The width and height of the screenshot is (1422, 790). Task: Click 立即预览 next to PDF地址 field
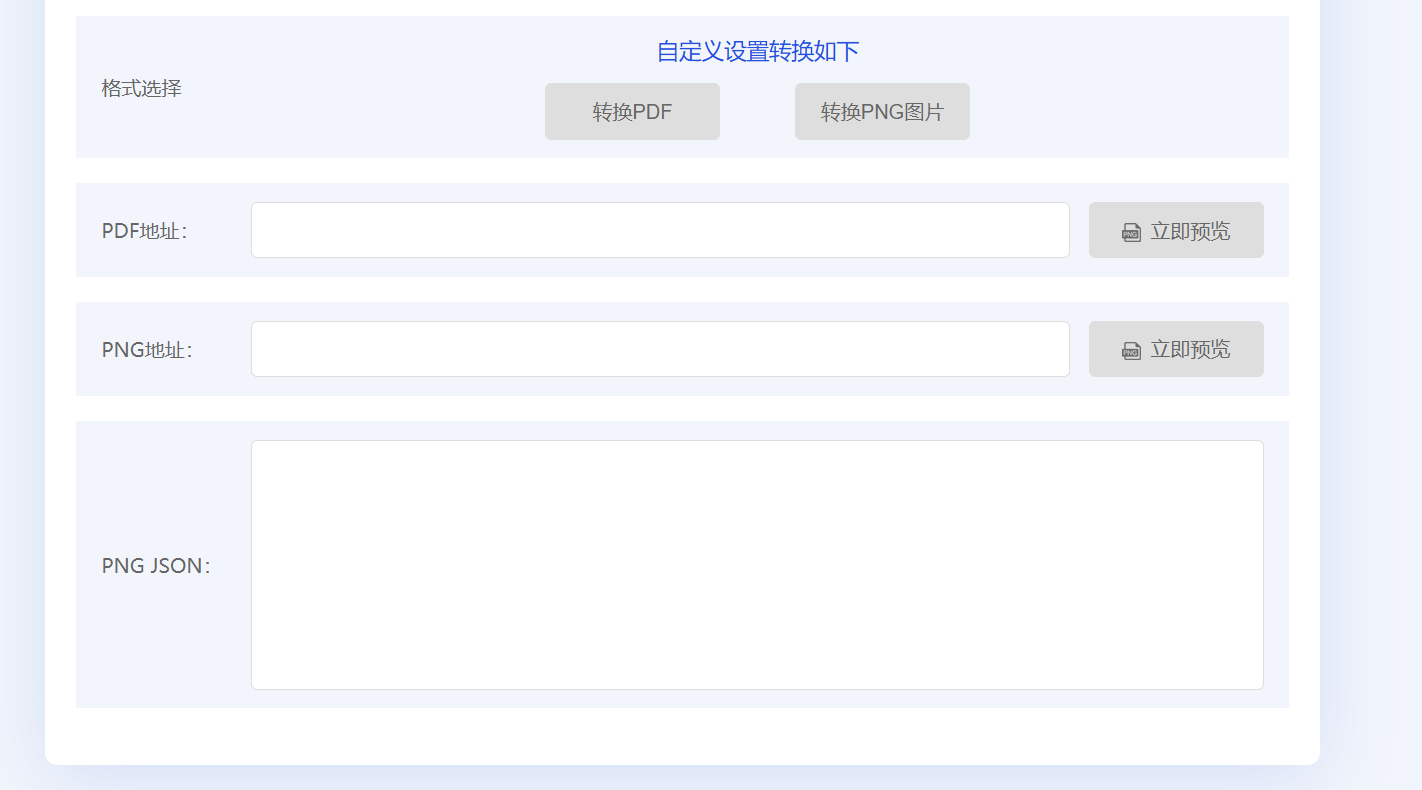tap(1176, 229)
